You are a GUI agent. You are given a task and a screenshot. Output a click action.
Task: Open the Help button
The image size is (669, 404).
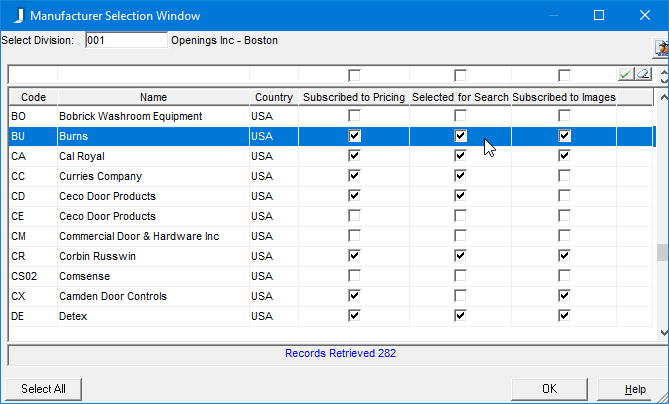(634, 389)
